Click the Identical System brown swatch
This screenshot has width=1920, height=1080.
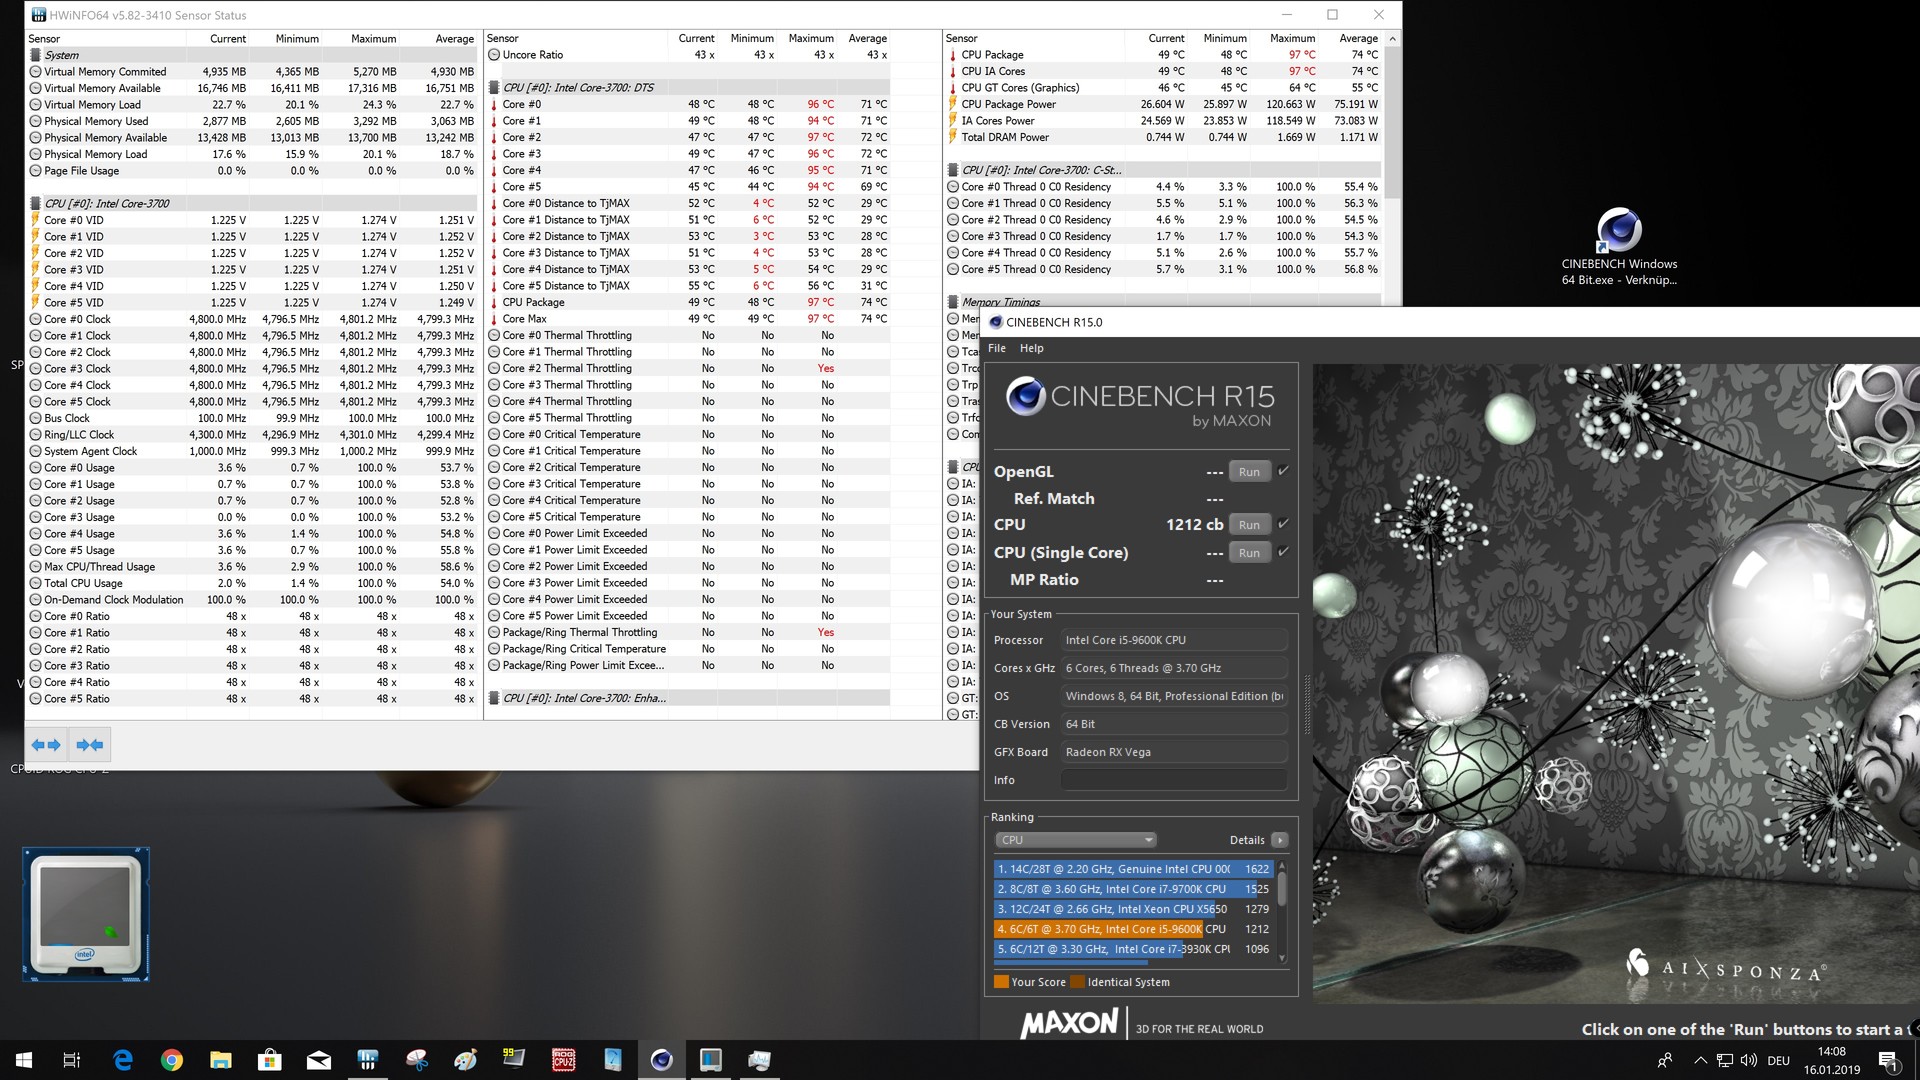(x=1077, y=982)
